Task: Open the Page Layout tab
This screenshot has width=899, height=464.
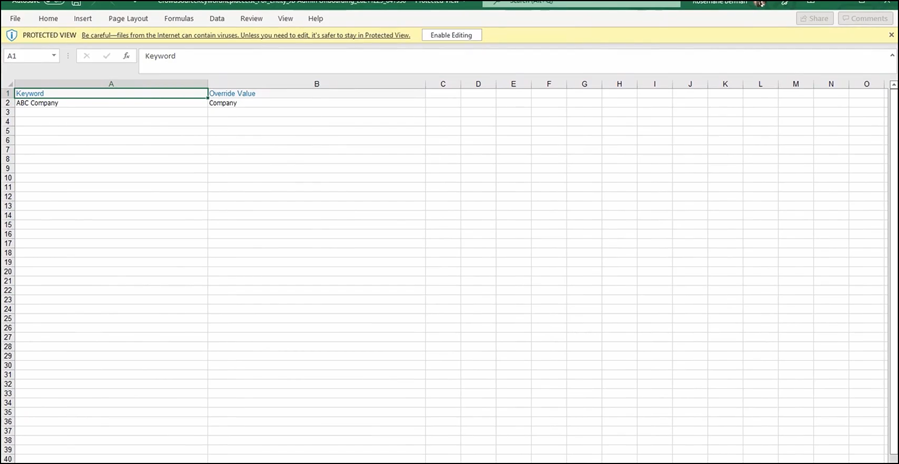Action: [x=128, y=19]
